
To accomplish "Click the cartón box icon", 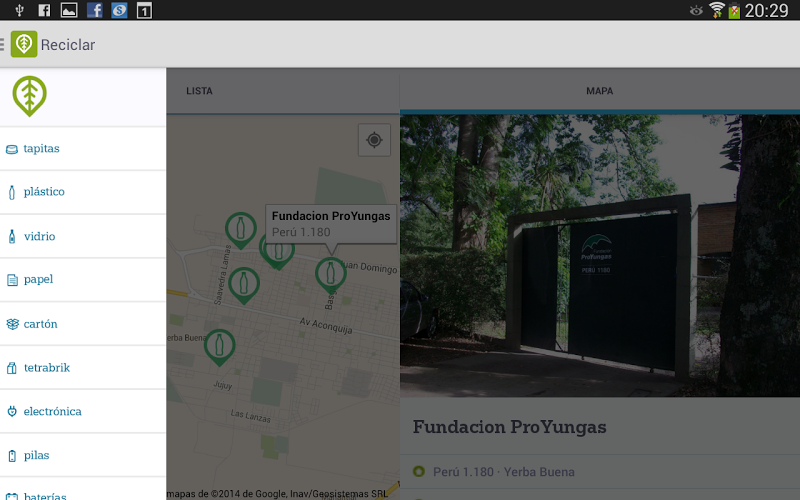I will click(12, 324).
